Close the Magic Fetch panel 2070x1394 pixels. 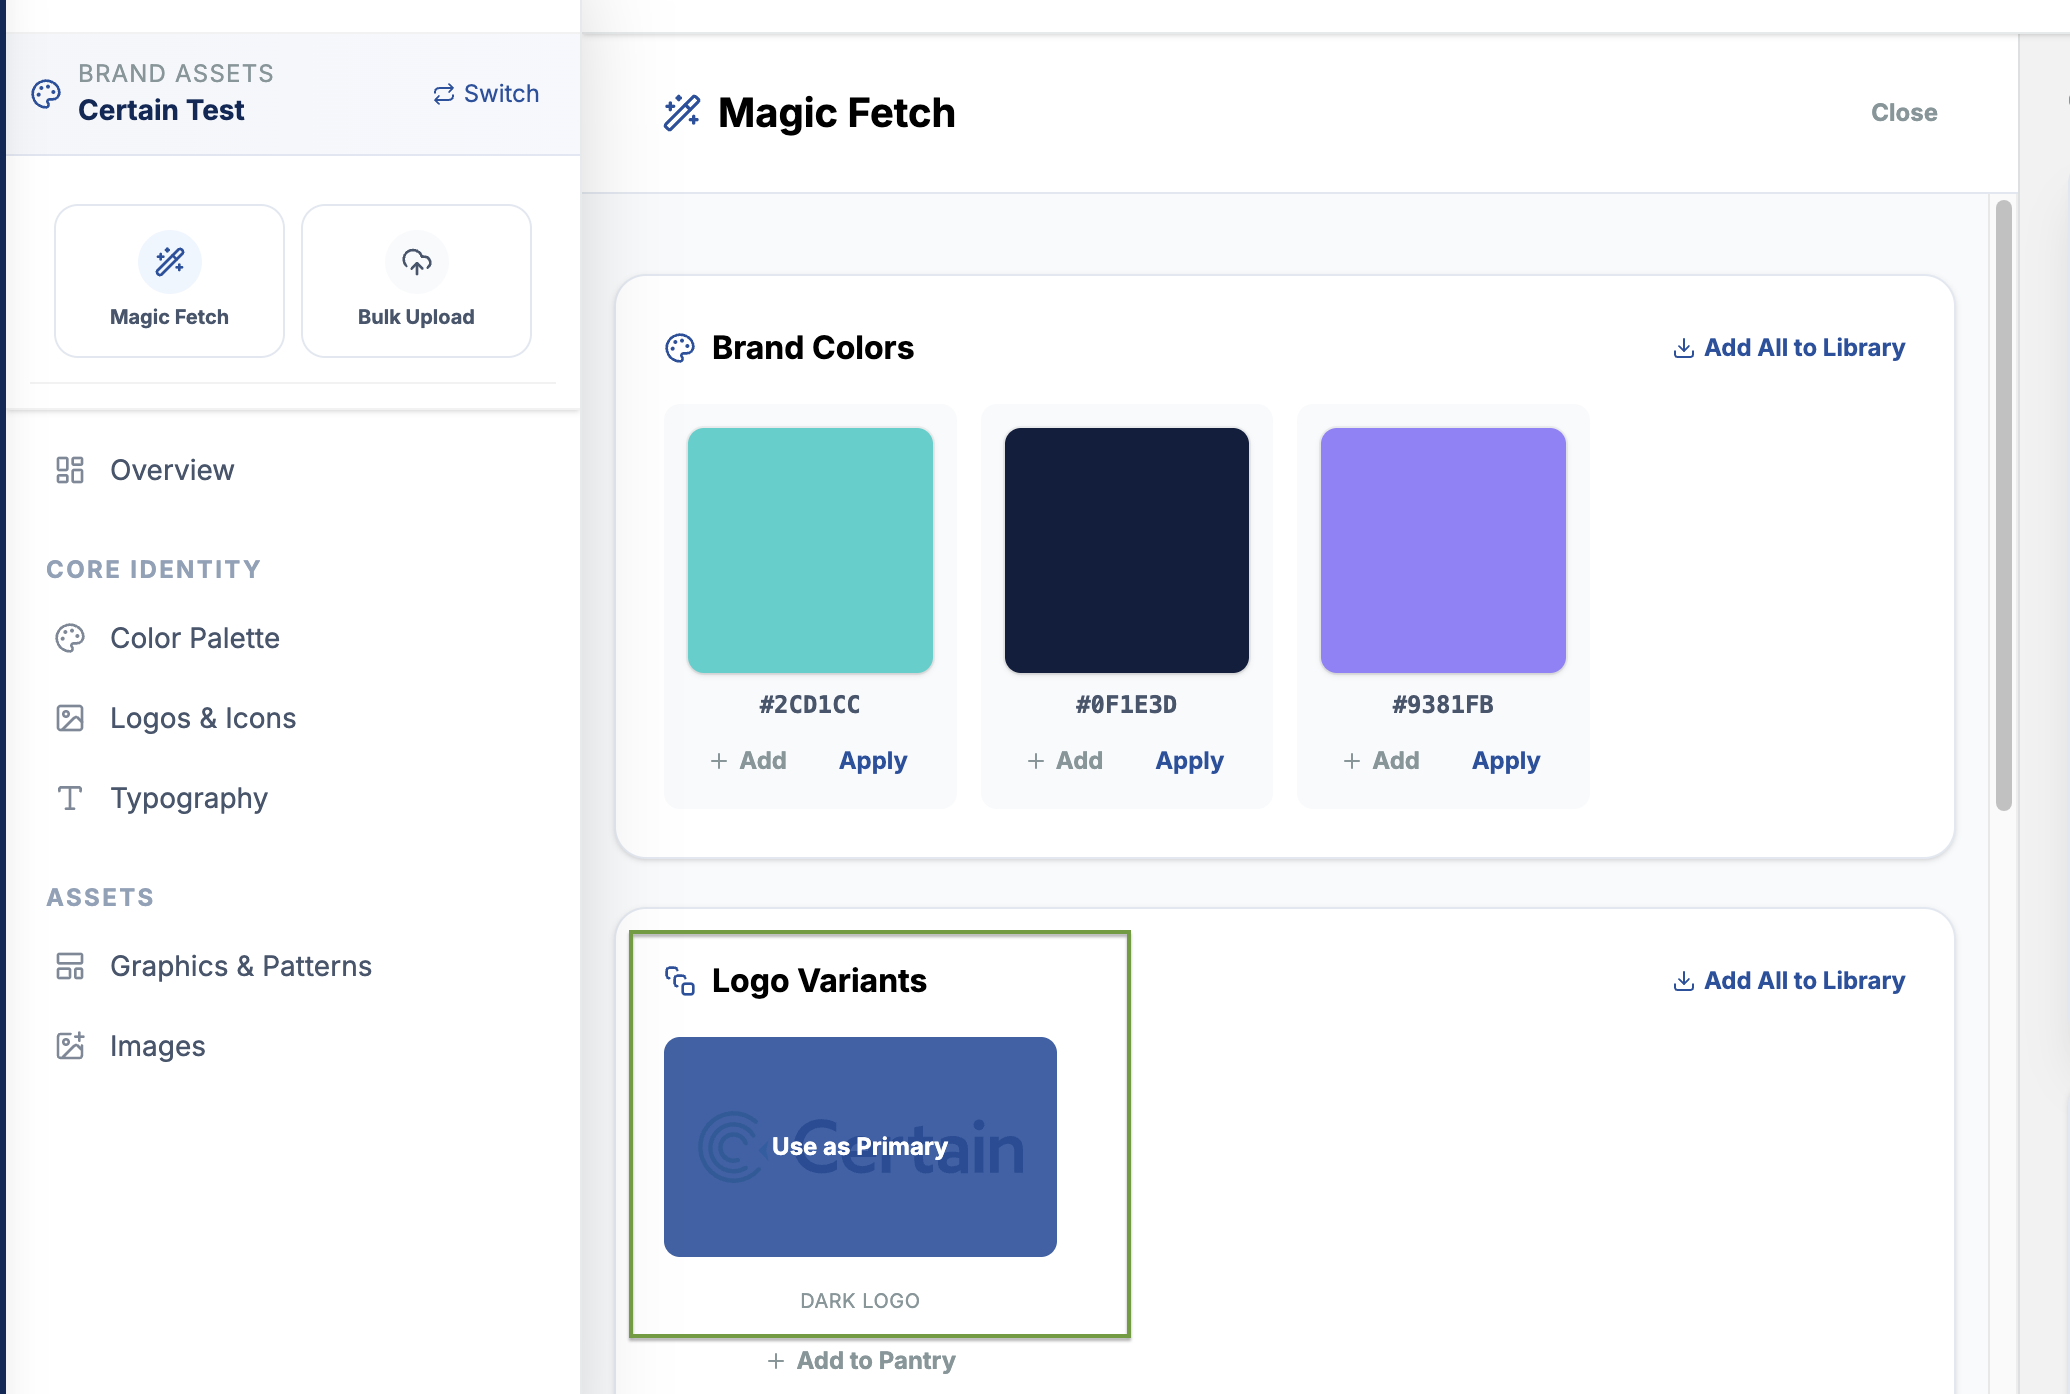1904,113
